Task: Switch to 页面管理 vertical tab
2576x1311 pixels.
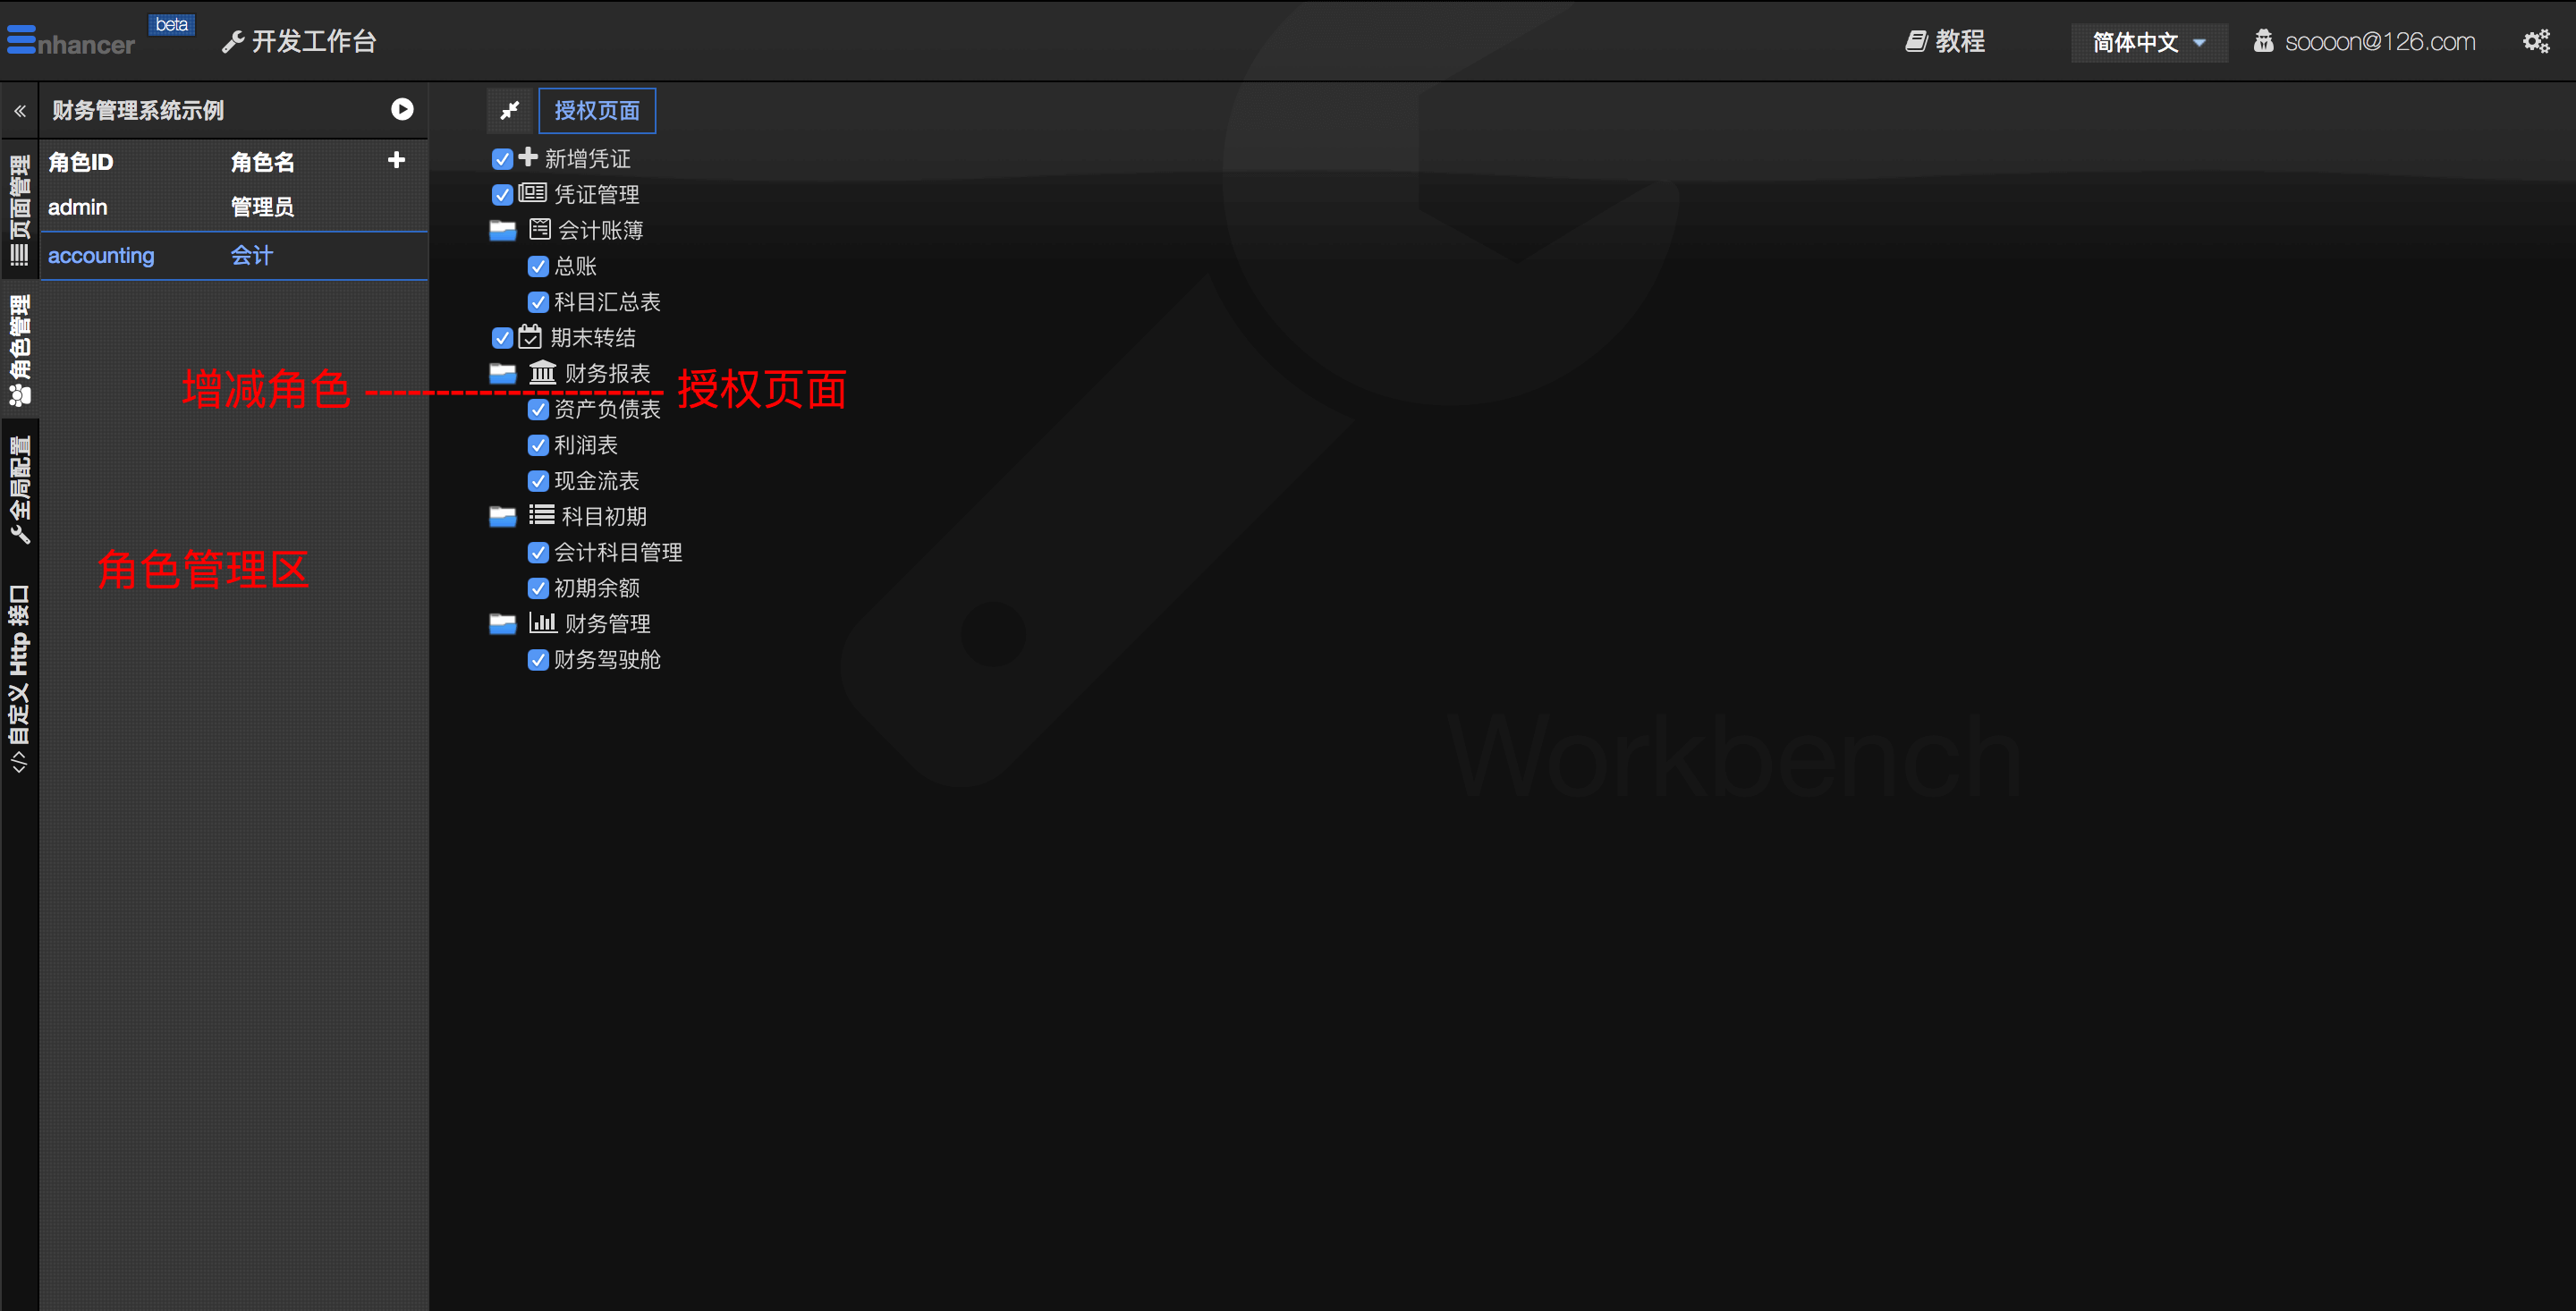Action: [19, 210]
